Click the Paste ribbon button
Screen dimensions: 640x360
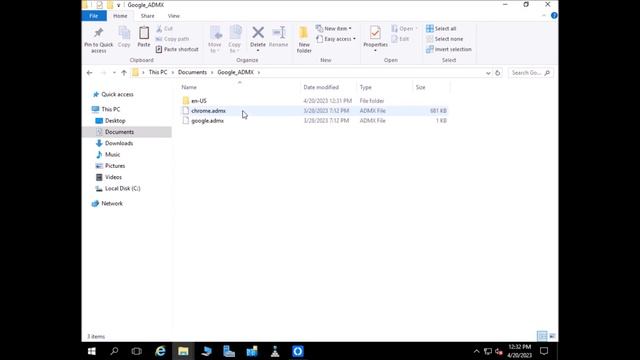144,37
